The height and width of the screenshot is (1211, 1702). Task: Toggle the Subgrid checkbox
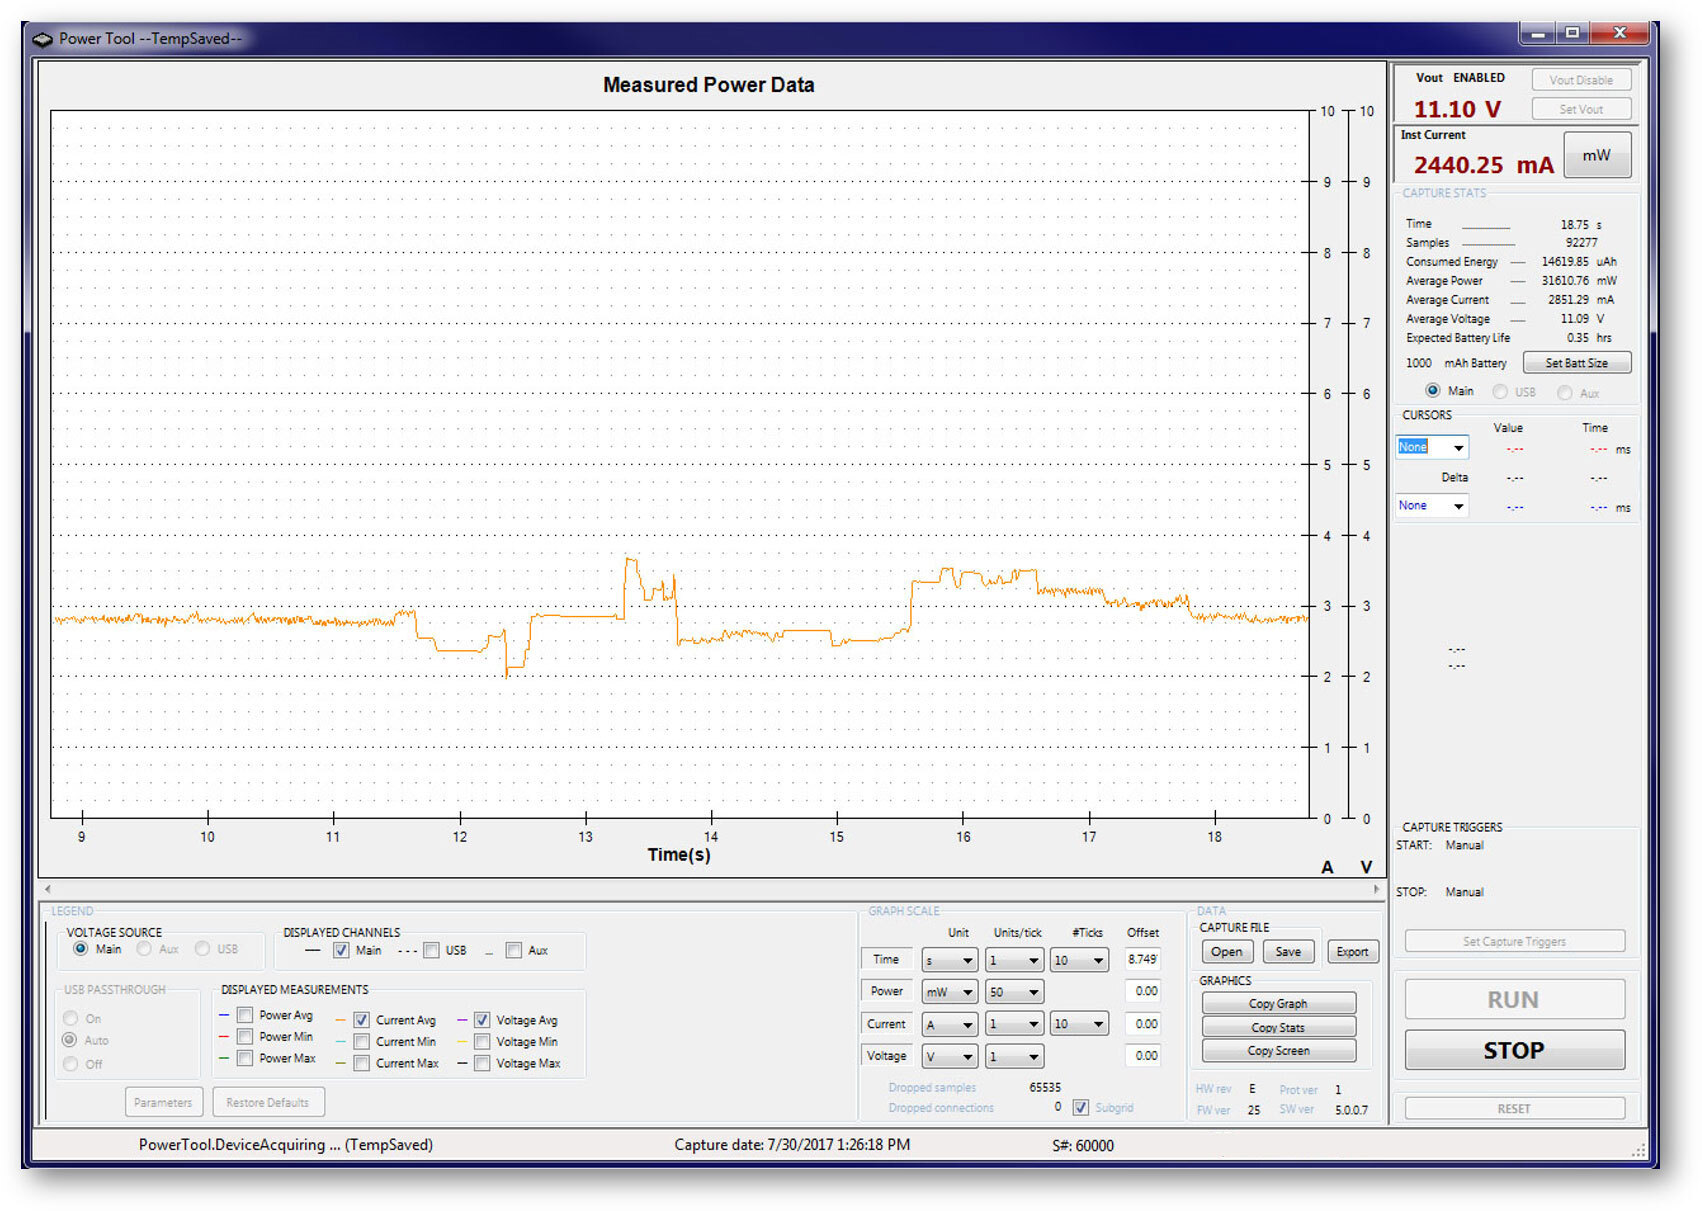(x=1080, y=1107)
